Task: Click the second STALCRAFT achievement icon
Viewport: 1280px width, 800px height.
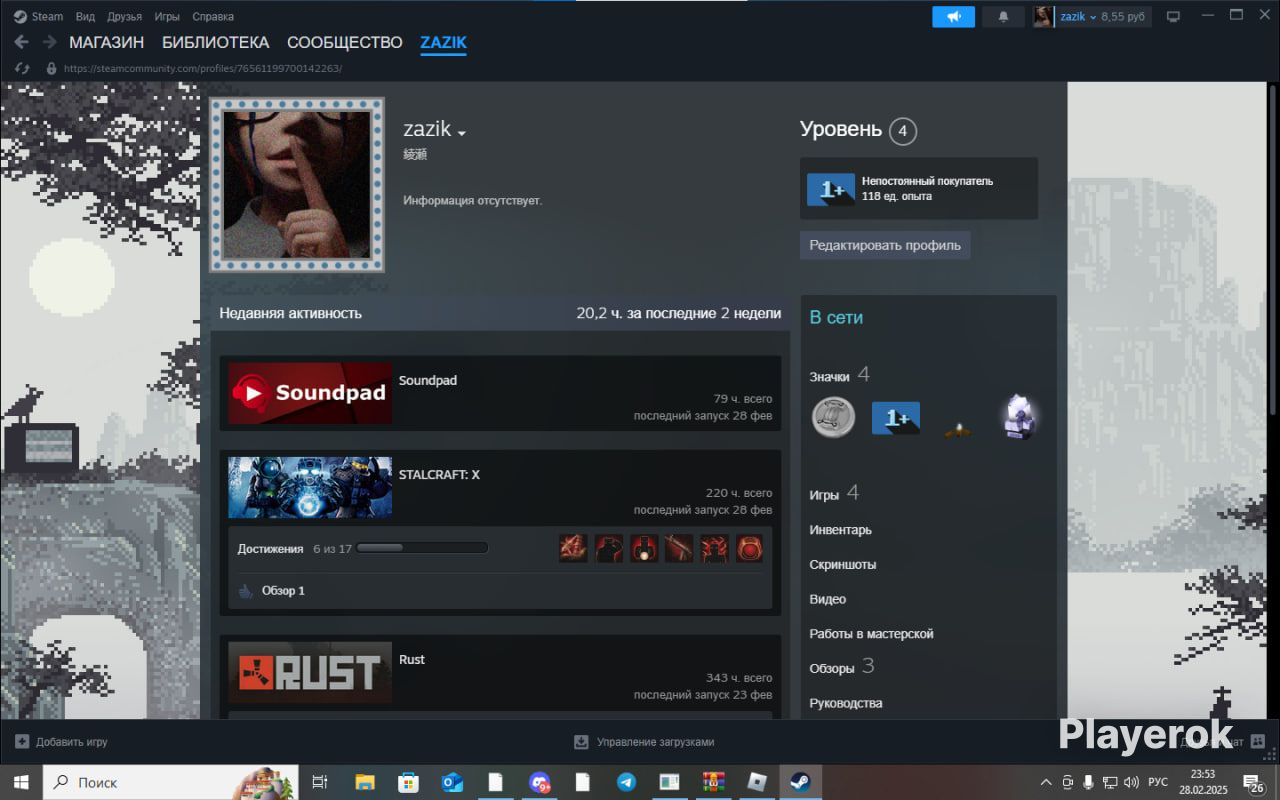Action: tap(609, 548)
